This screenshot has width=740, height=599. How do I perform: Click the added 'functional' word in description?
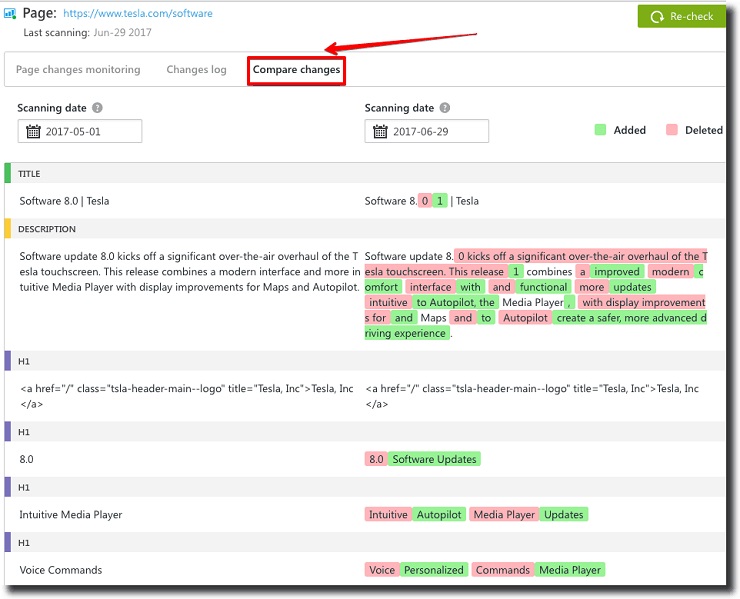click(x=543, y=287)
